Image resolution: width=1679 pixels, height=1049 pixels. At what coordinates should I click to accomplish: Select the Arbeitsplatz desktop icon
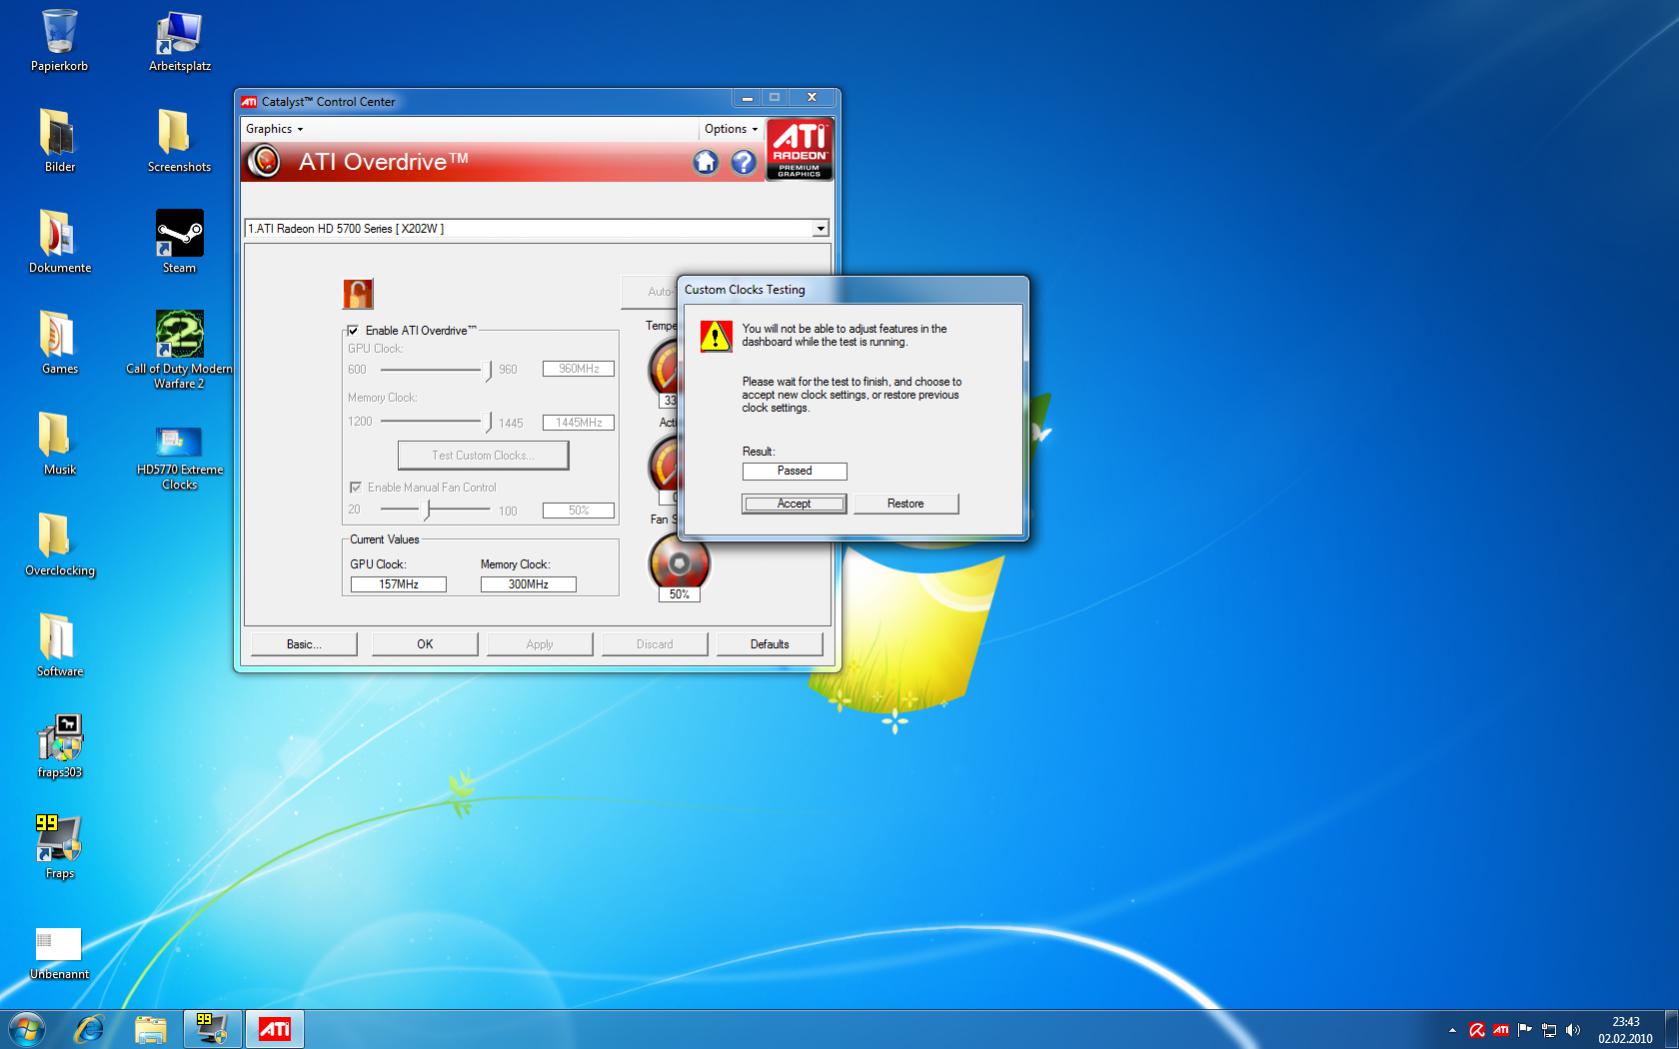(x=179, y=41)
